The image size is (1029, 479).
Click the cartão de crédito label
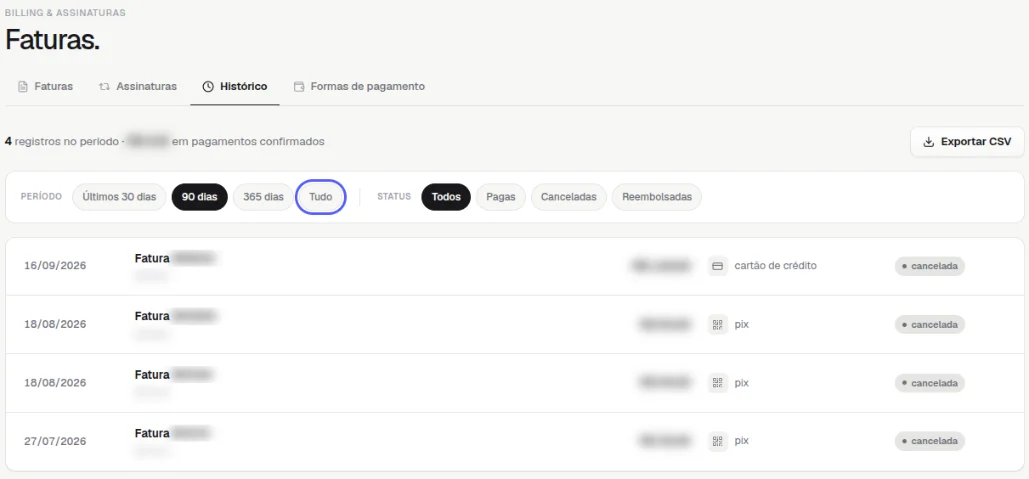pyautogui.click(x=776, y=266)
